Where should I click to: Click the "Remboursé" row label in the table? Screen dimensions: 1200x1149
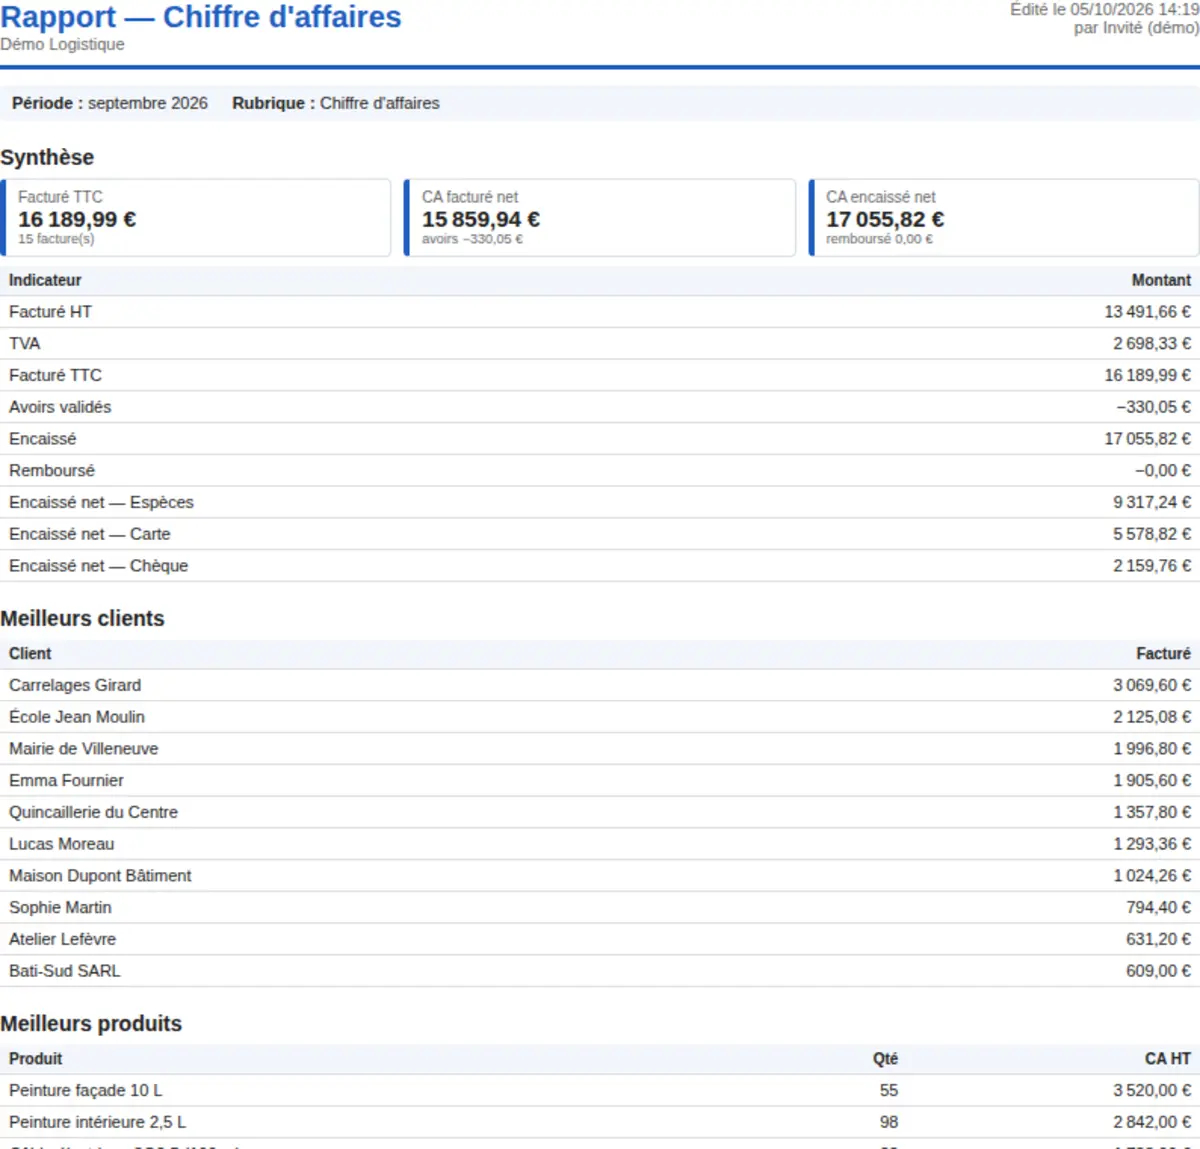click(52, 470)
